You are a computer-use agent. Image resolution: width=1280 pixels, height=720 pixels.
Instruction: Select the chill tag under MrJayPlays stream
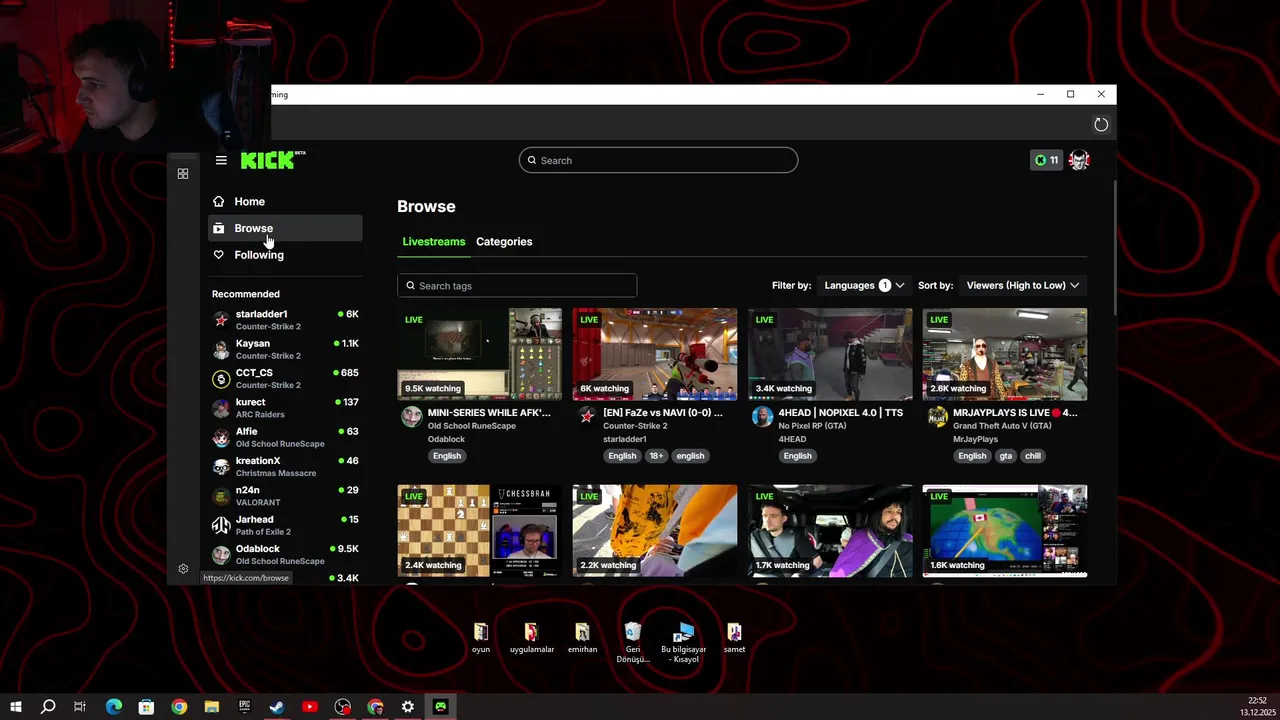point(1033,456)
